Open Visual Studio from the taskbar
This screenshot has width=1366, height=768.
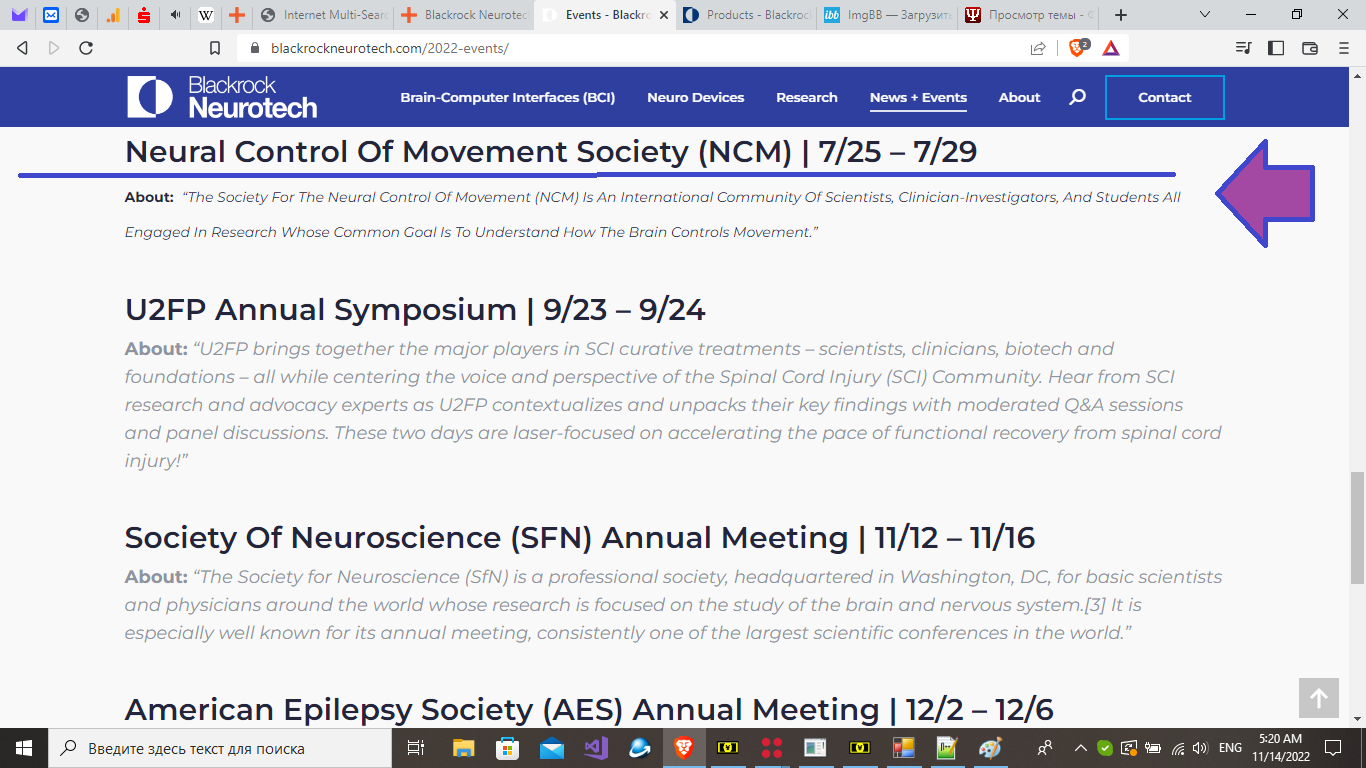596,748
